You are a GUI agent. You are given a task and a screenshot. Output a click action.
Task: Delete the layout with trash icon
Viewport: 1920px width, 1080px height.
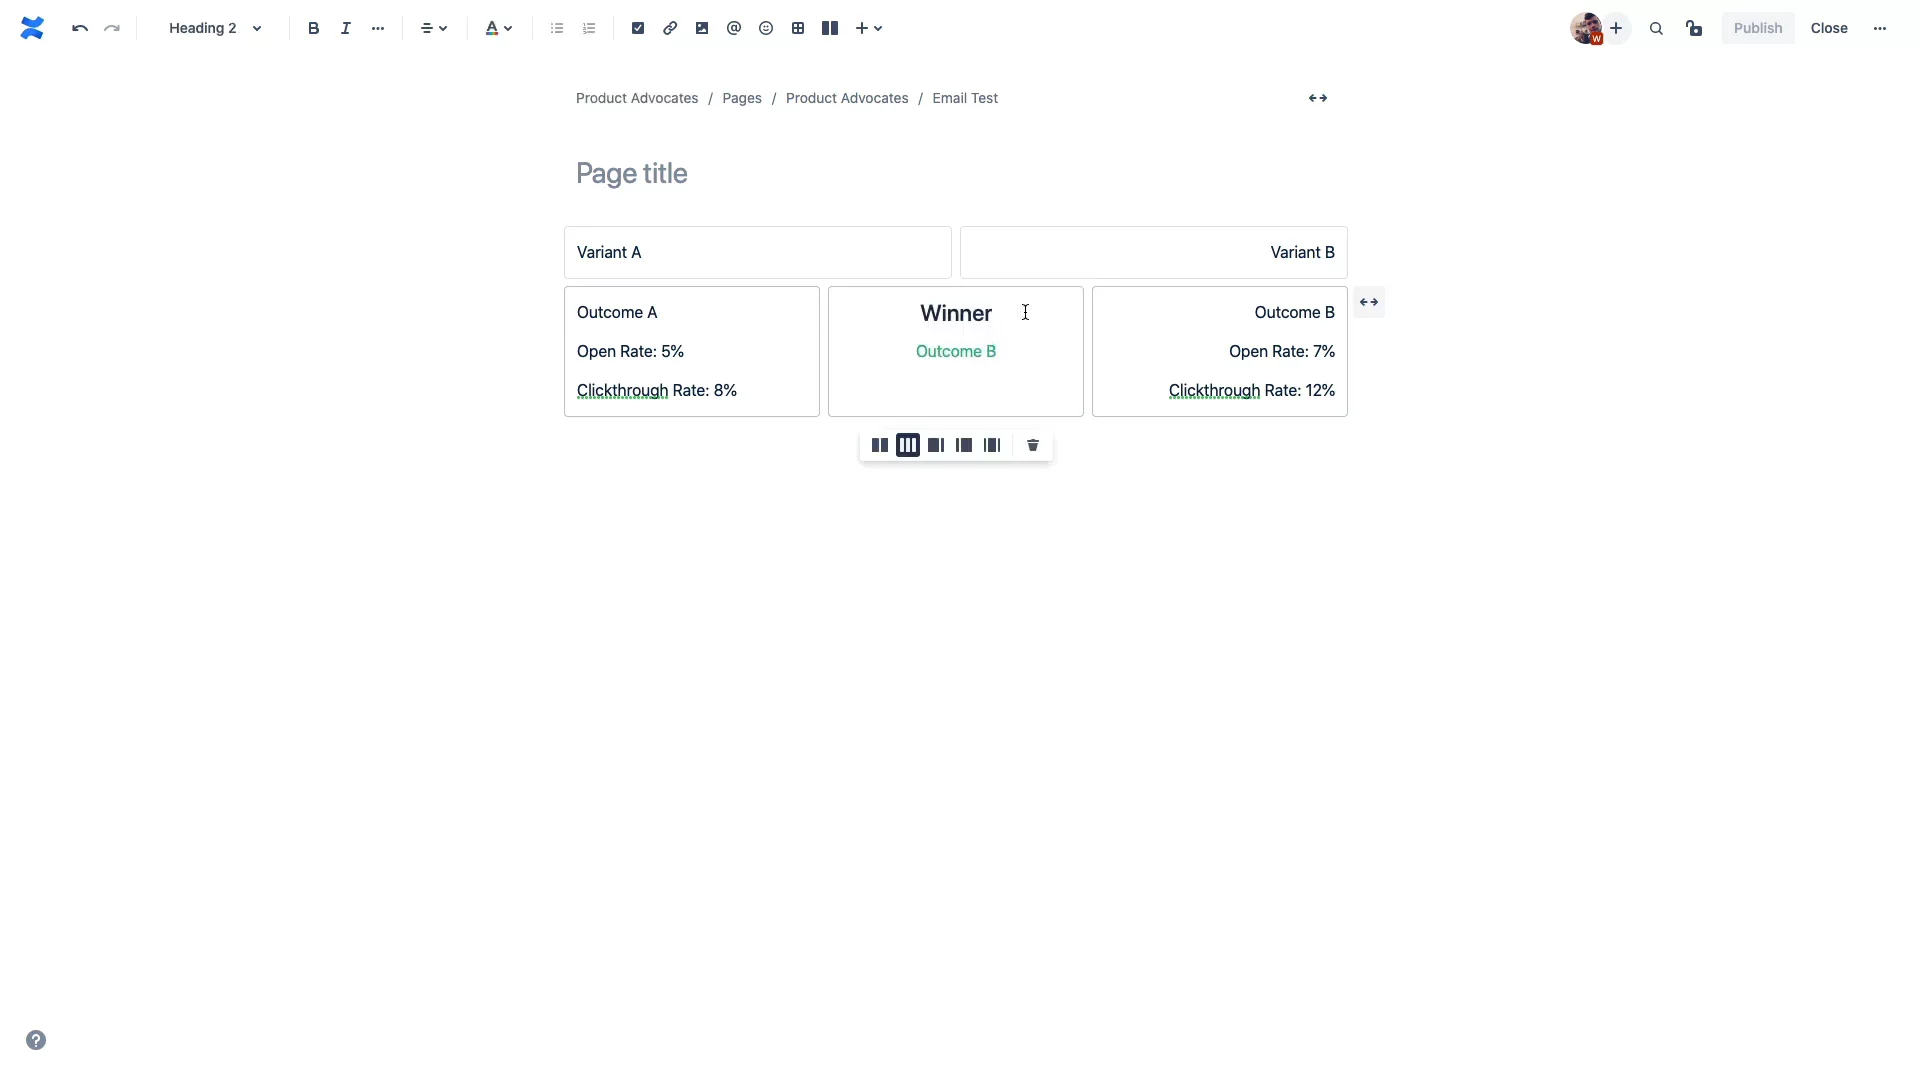tap(1033, 445)
